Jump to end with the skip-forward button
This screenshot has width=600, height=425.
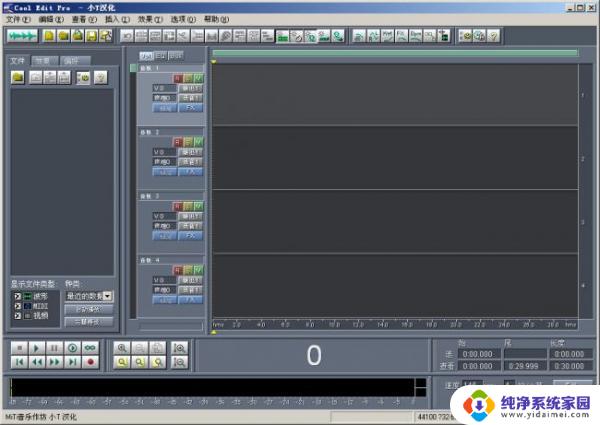click(x=71, y=361)
